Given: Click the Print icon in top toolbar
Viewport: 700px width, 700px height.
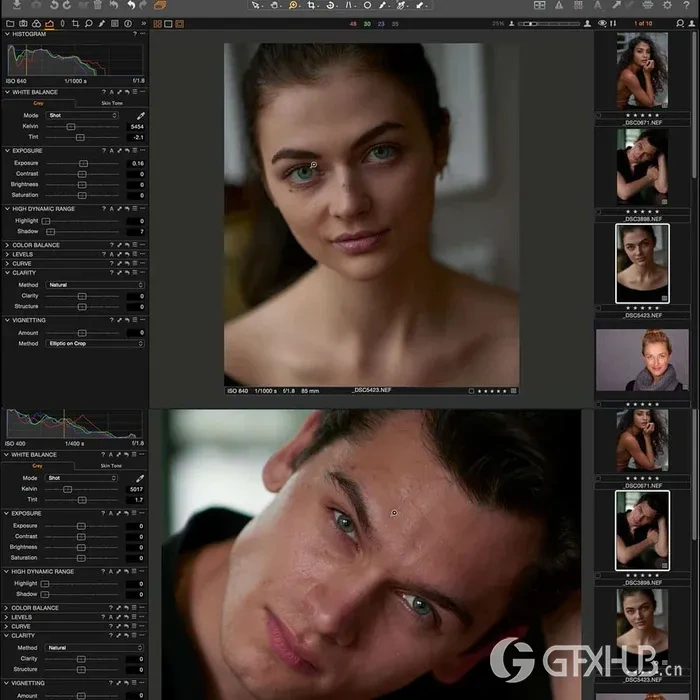Looking at the screenshot, I should (x=647, y=5).
